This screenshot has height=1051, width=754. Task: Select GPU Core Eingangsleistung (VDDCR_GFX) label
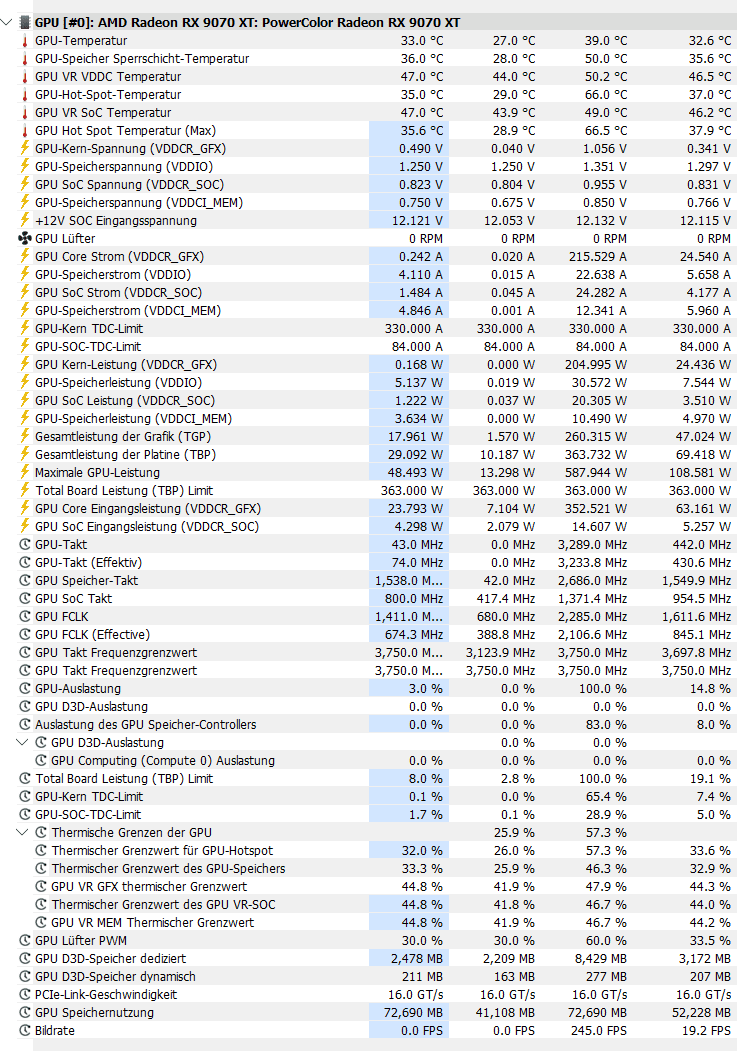tap(148, 508)
